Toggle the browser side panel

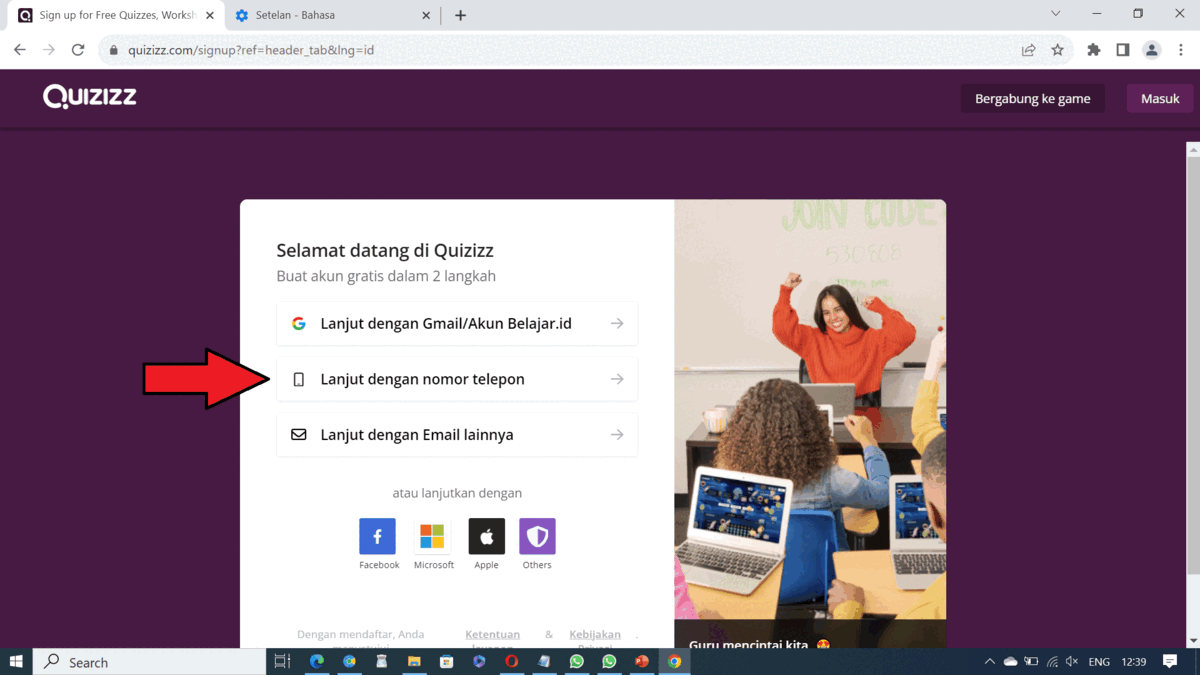pyautogui.click(x=1123, y=50)
